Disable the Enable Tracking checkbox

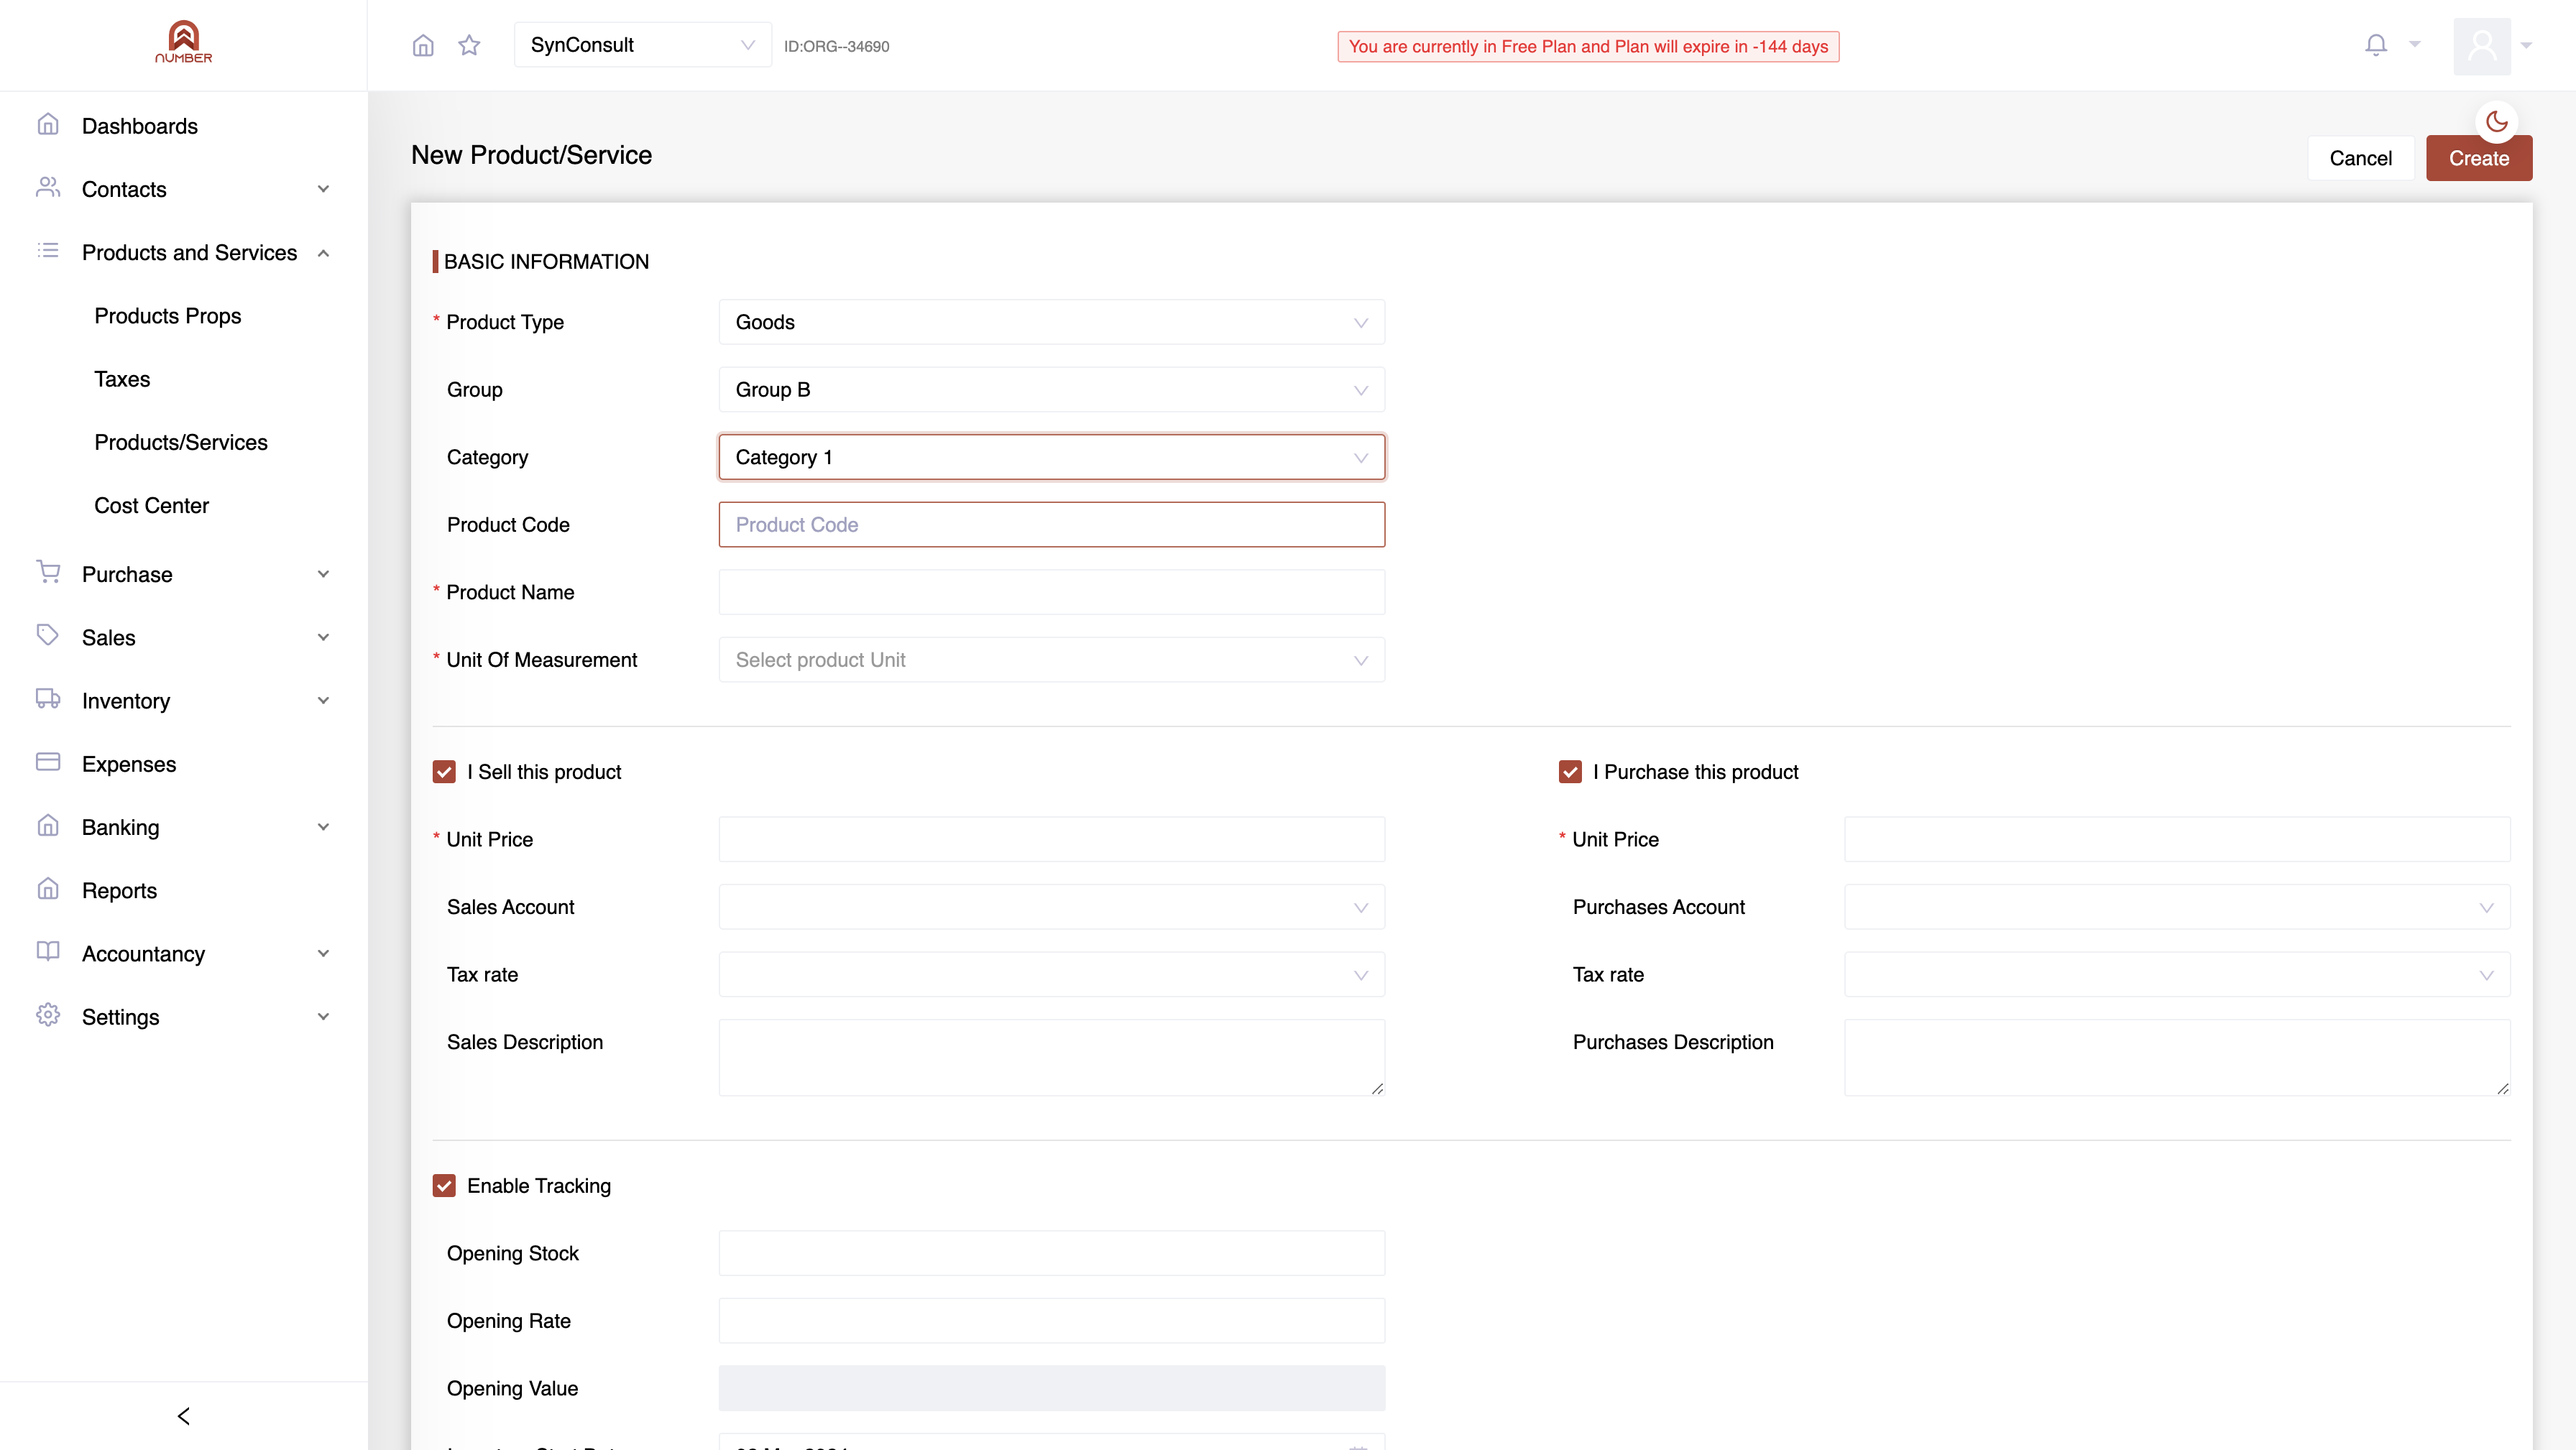[x=444, y=1186]
